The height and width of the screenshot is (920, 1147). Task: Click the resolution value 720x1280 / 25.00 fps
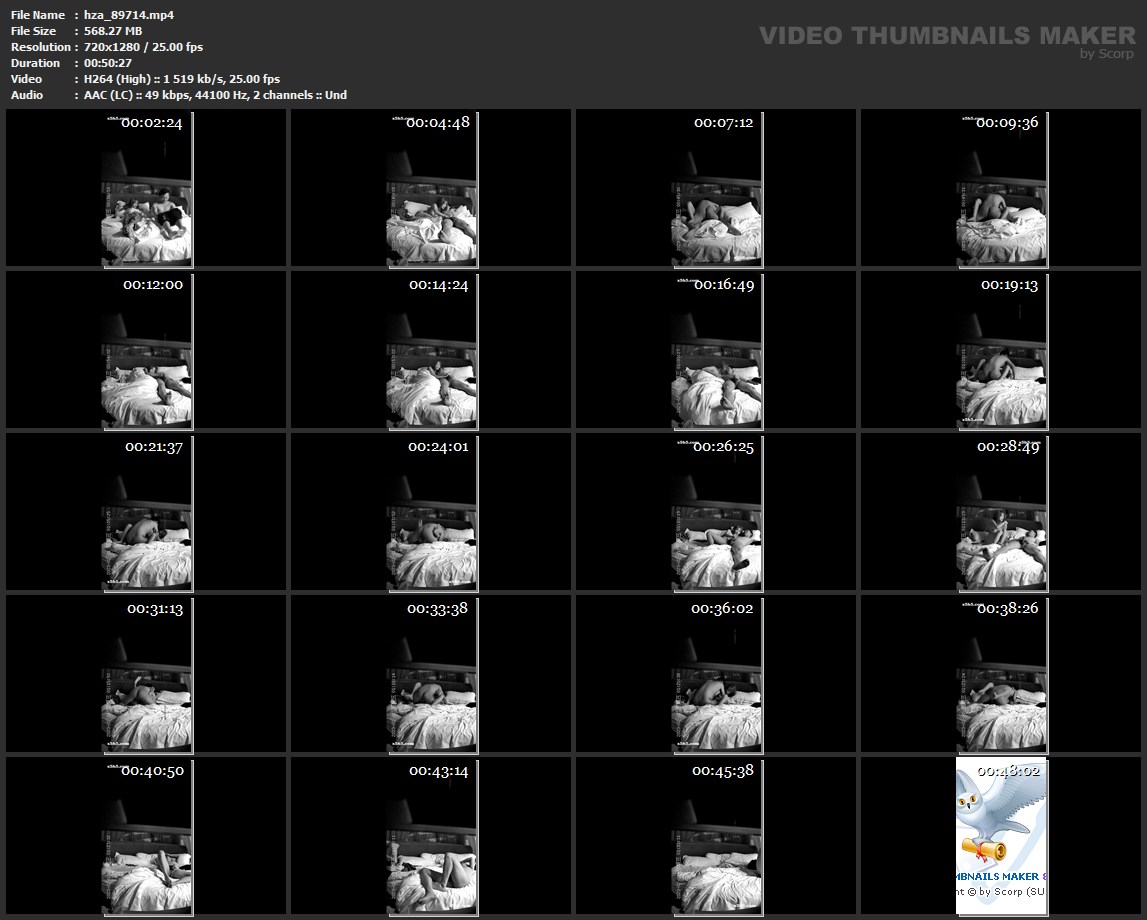[143, 47]
